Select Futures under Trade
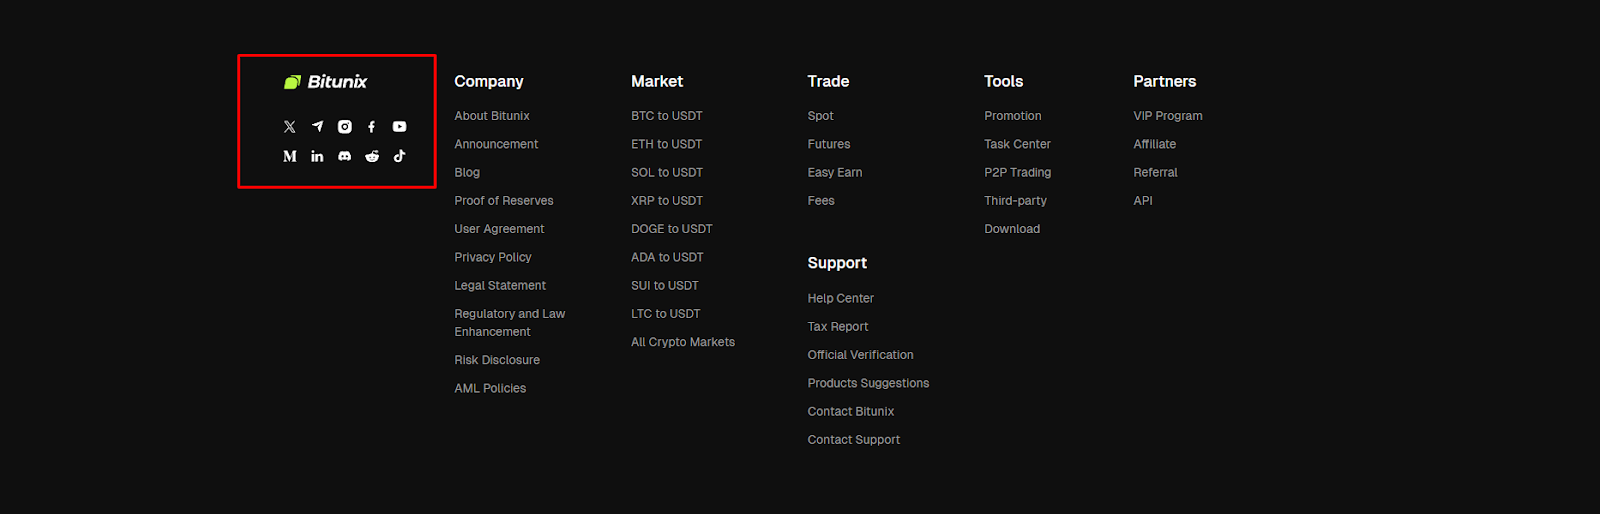The width and height of the screenshot is (1600, 514). click(x=828, y=144)
